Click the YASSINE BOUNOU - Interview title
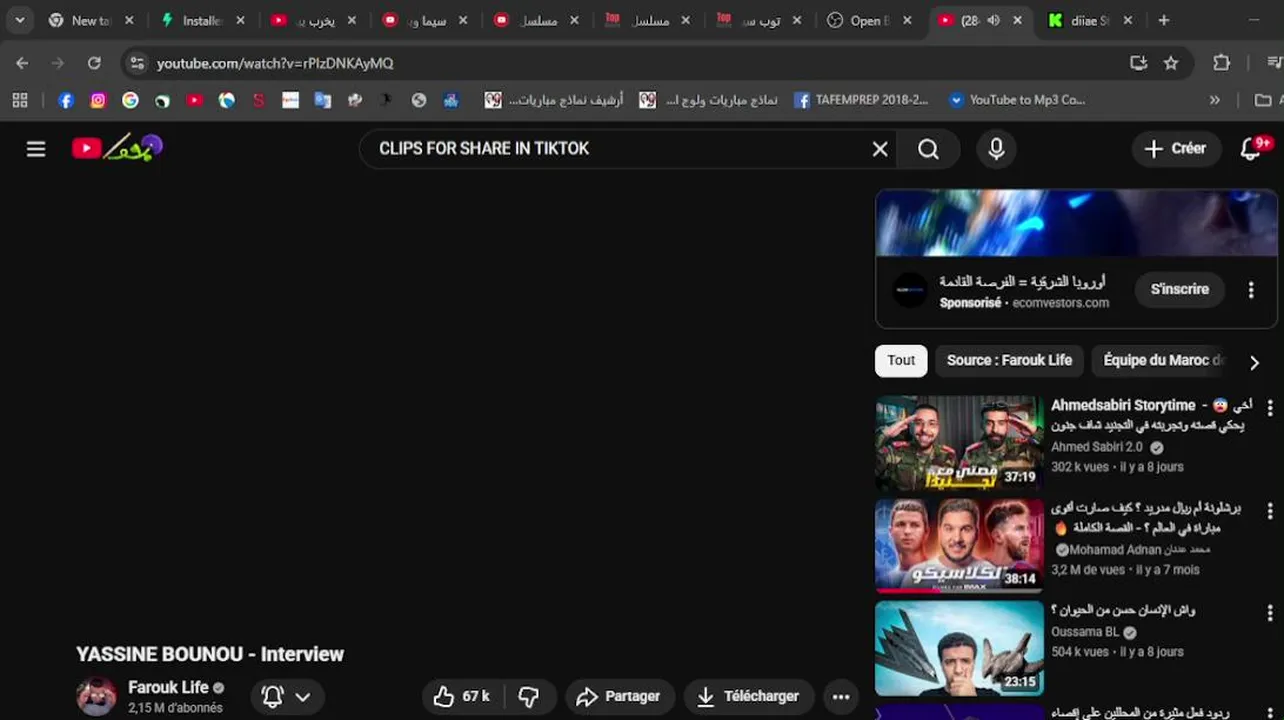The image size is (1284, 720). click(210, 654)
